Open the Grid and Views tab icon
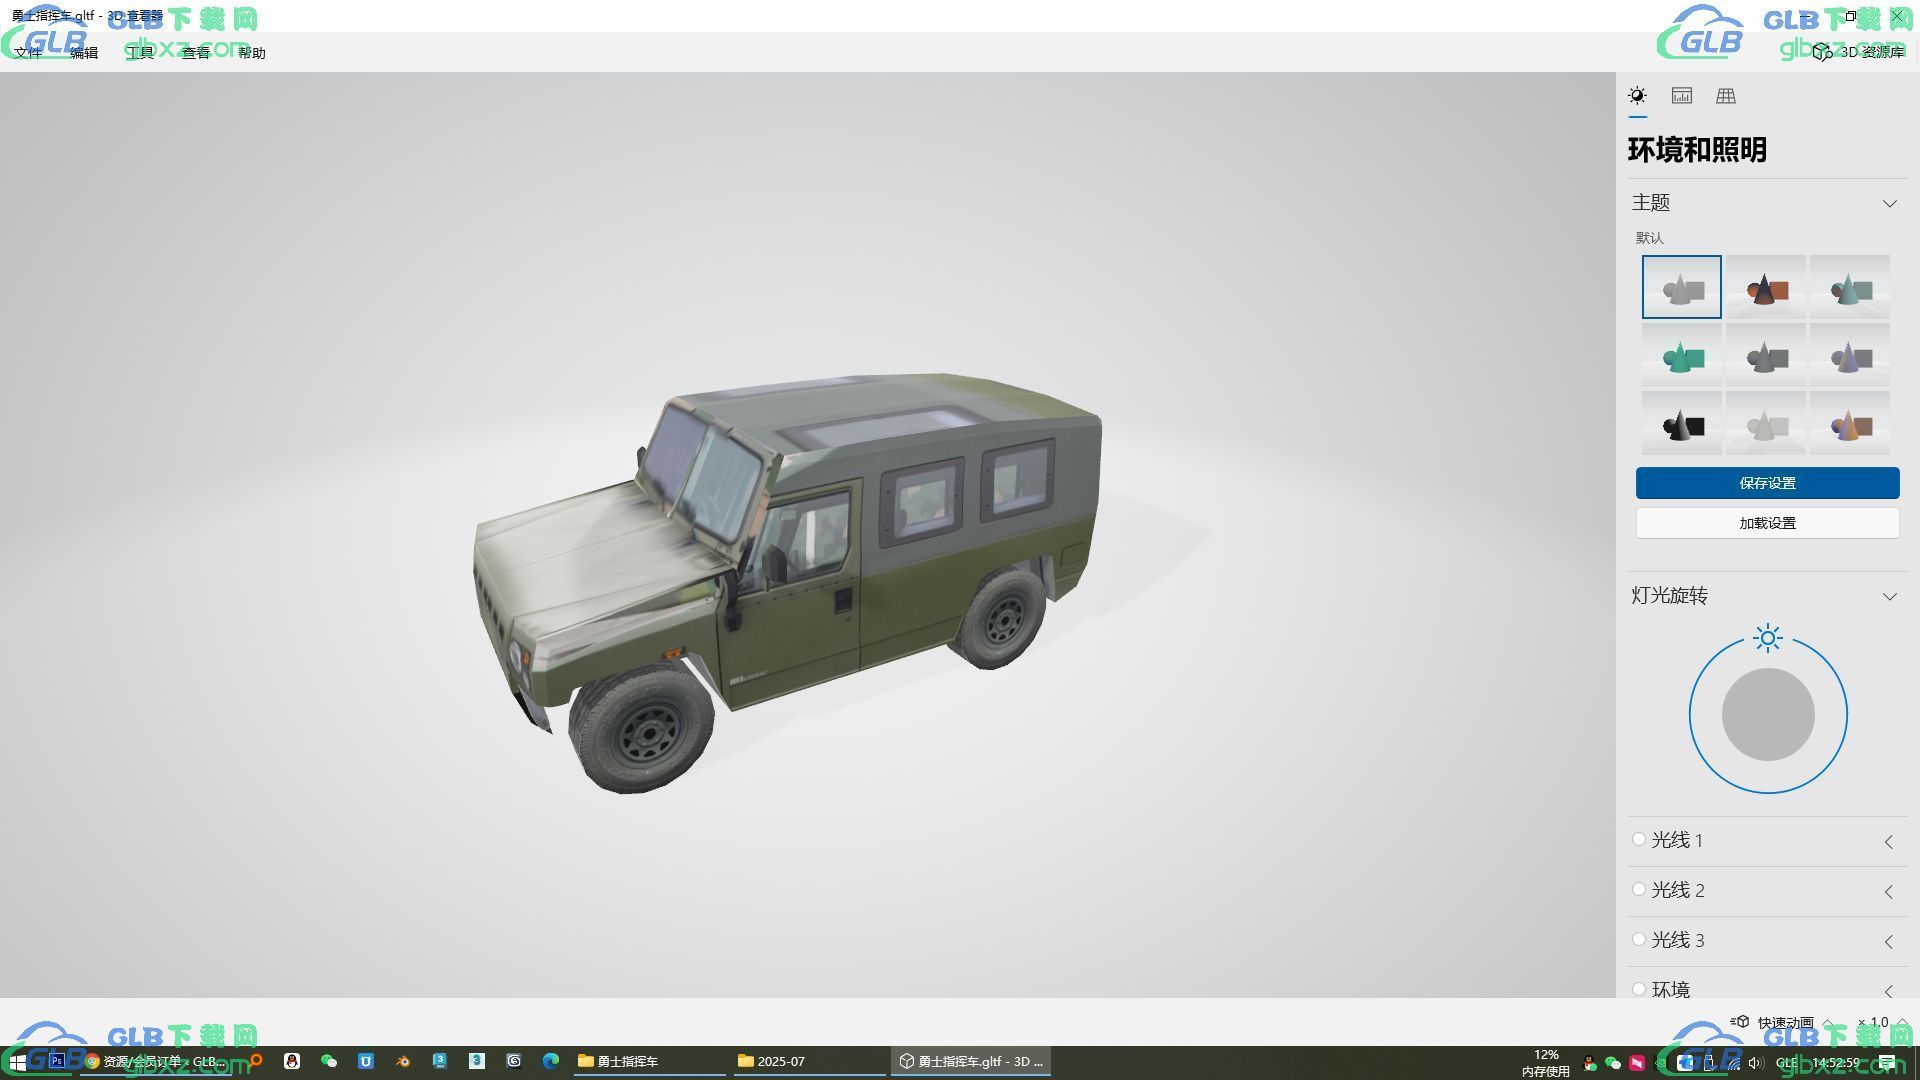 (x=1725, y=96)
